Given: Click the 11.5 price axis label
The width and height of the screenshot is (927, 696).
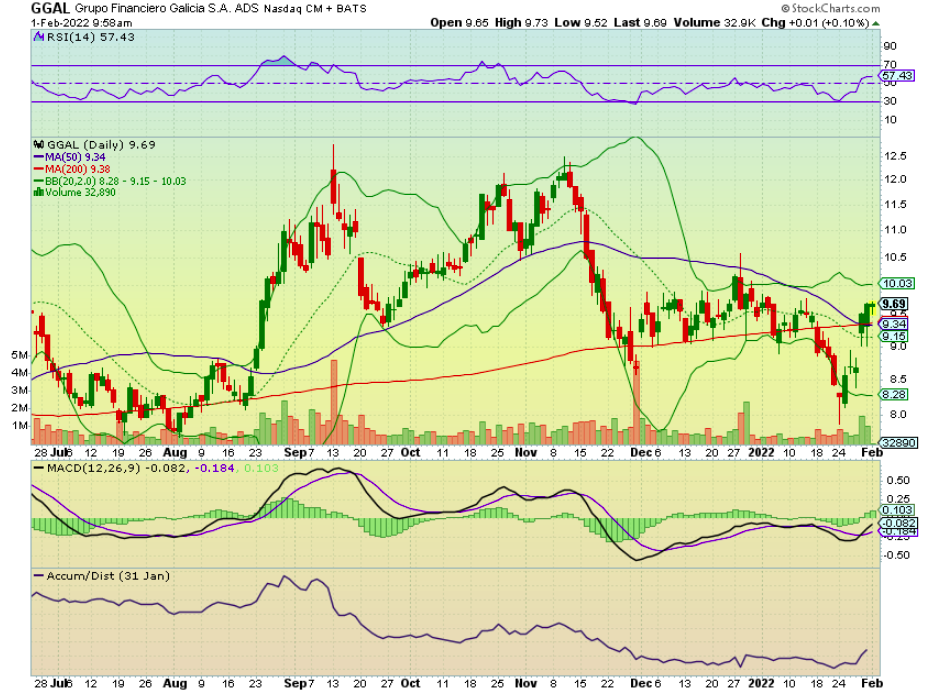Looking at the screenshot, I should click(895, 204).
